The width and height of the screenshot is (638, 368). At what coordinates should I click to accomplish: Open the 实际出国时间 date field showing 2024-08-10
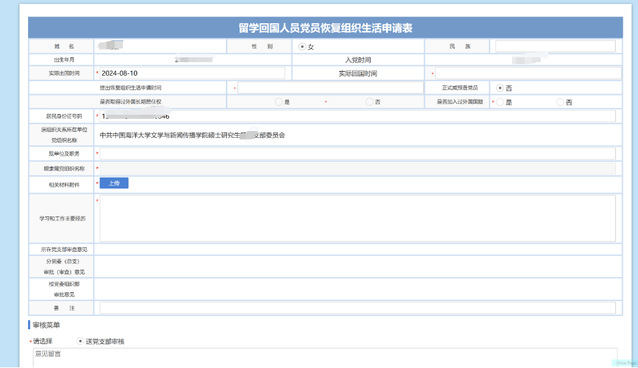[x=192, y=73]
